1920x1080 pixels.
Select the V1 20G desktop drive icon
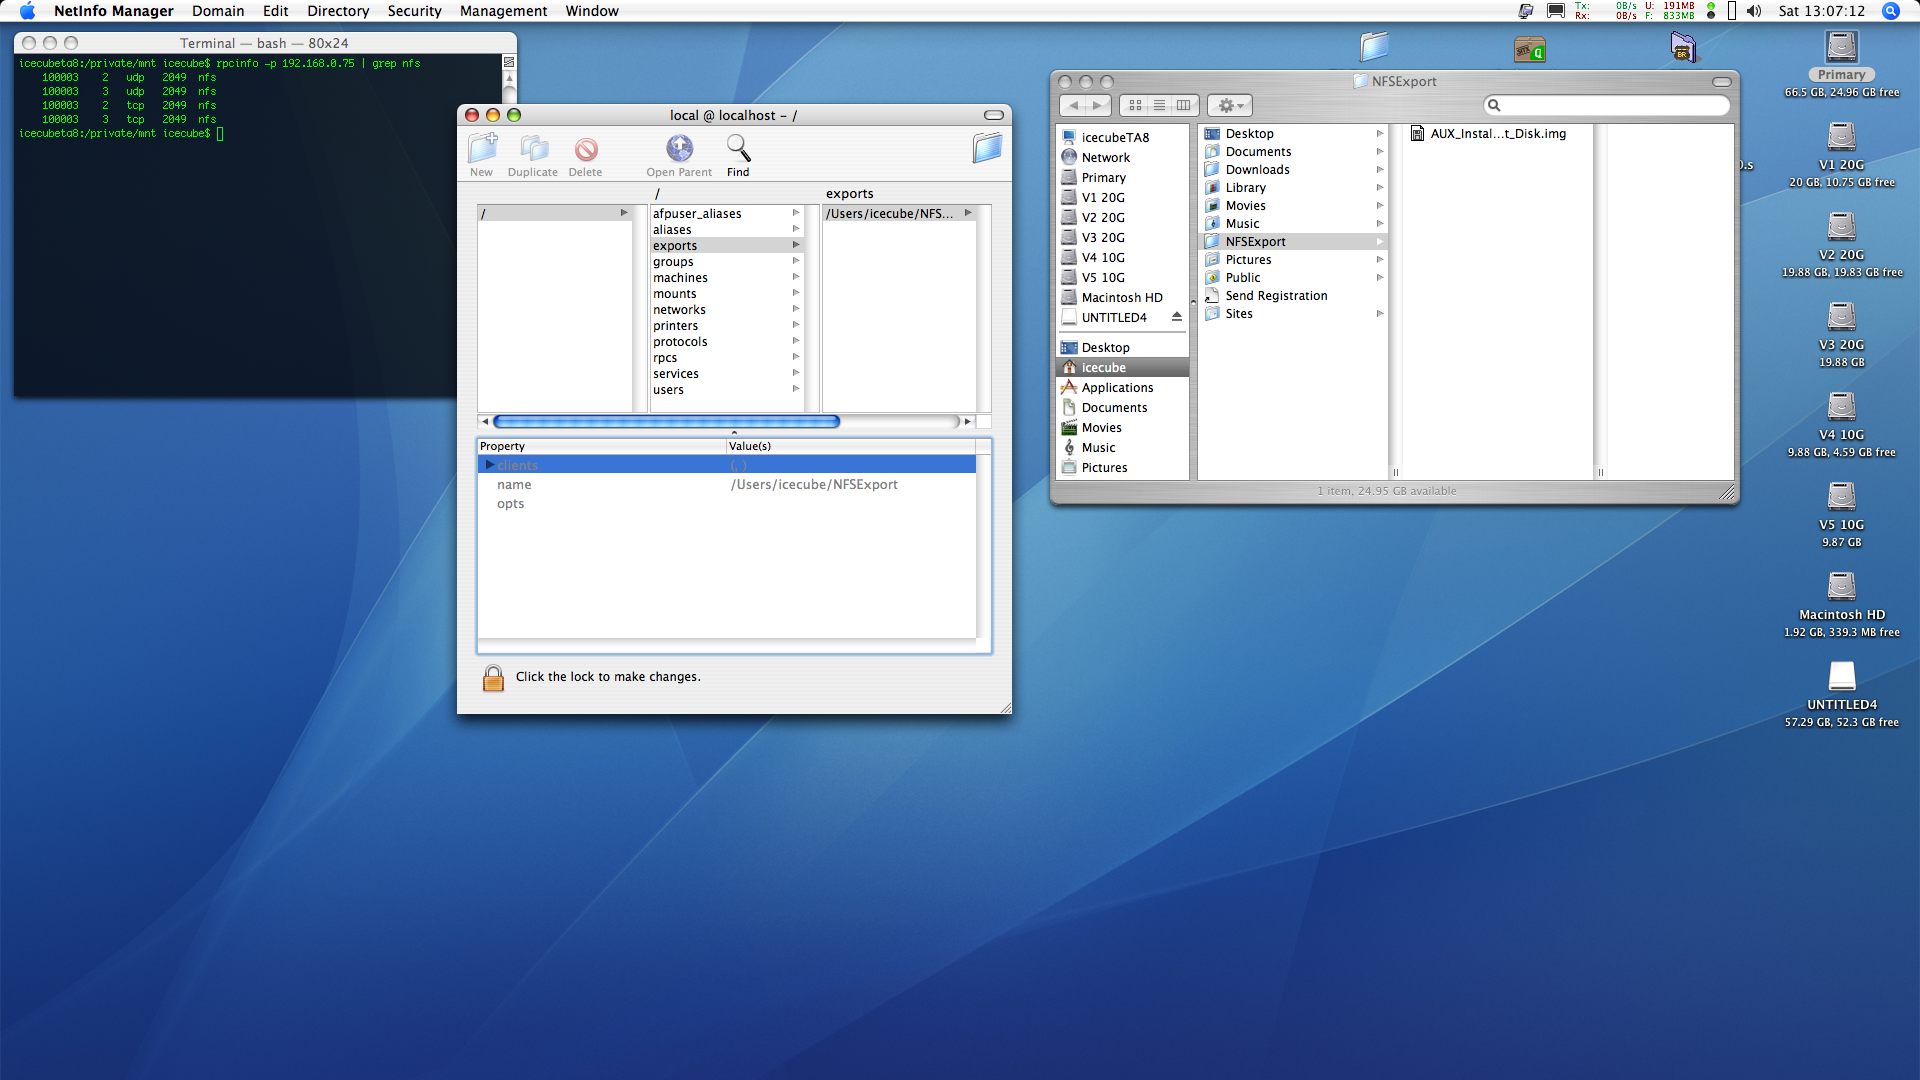[1841, 137]
